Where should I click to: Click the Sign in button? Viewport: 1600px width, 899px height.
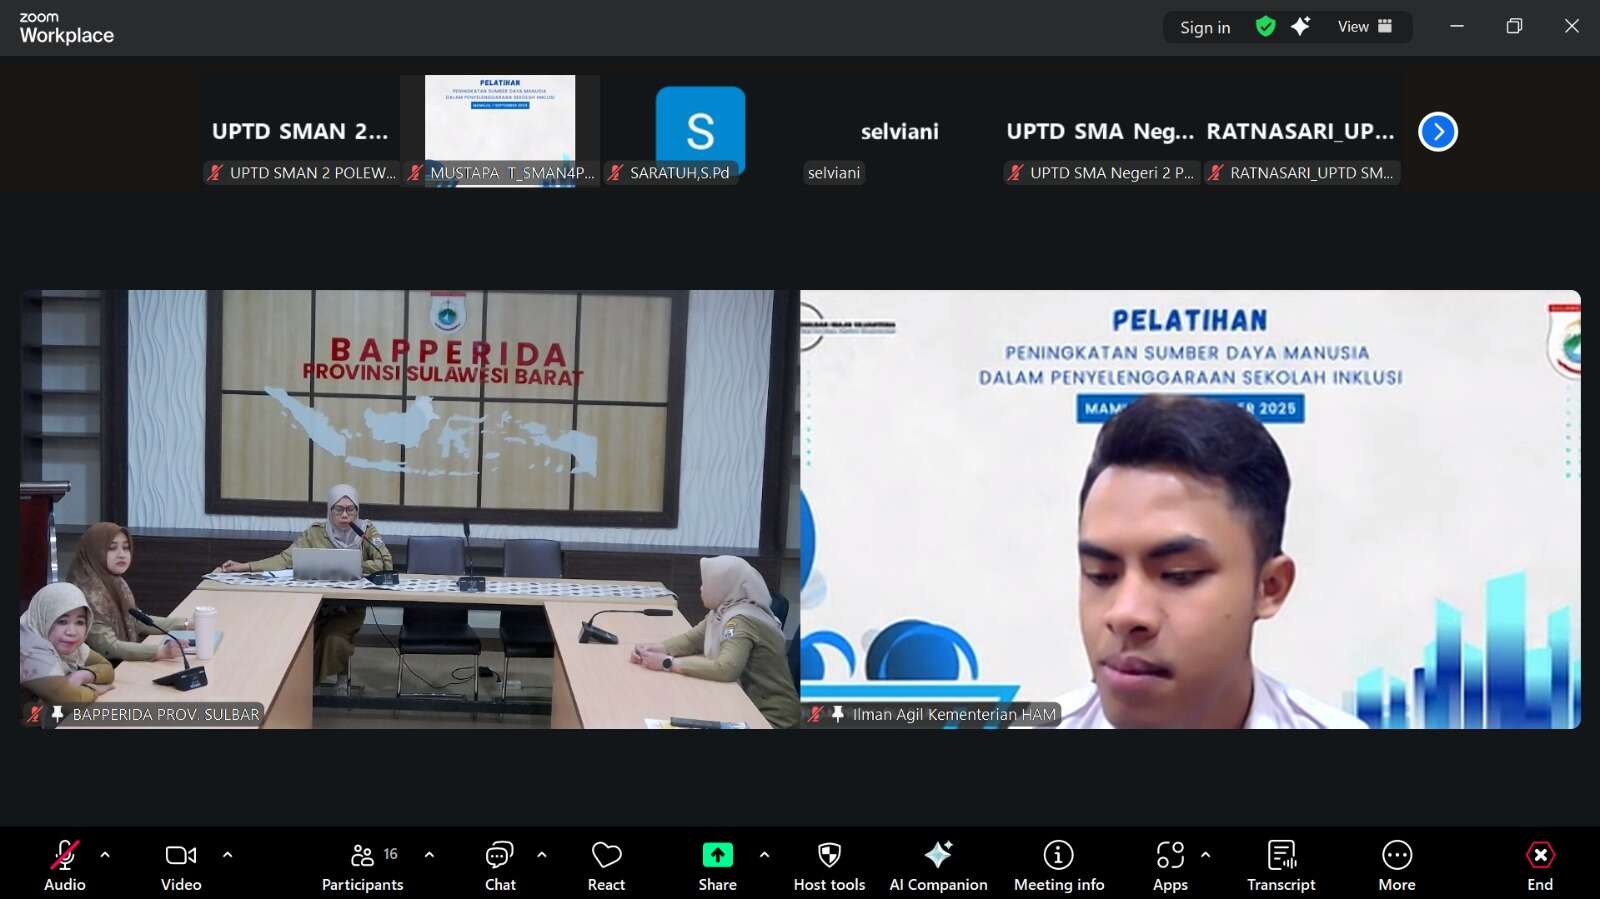pos(1205,28)
